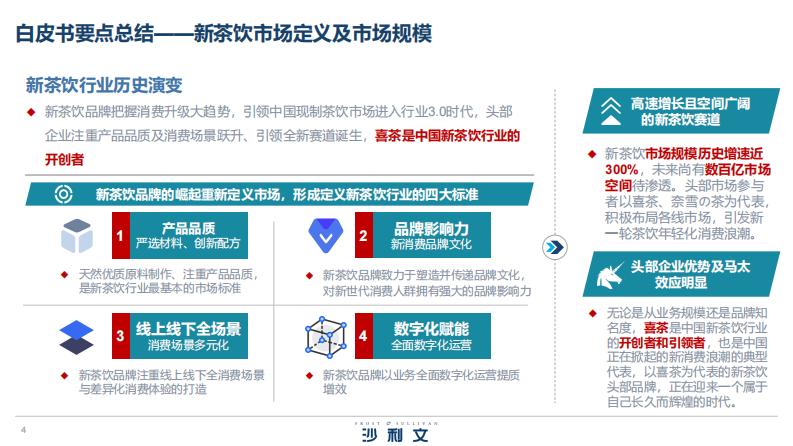Click the blue shield icon beside 品牌影响力
Viewport: 793px width, 446px height.
[326, 235]
